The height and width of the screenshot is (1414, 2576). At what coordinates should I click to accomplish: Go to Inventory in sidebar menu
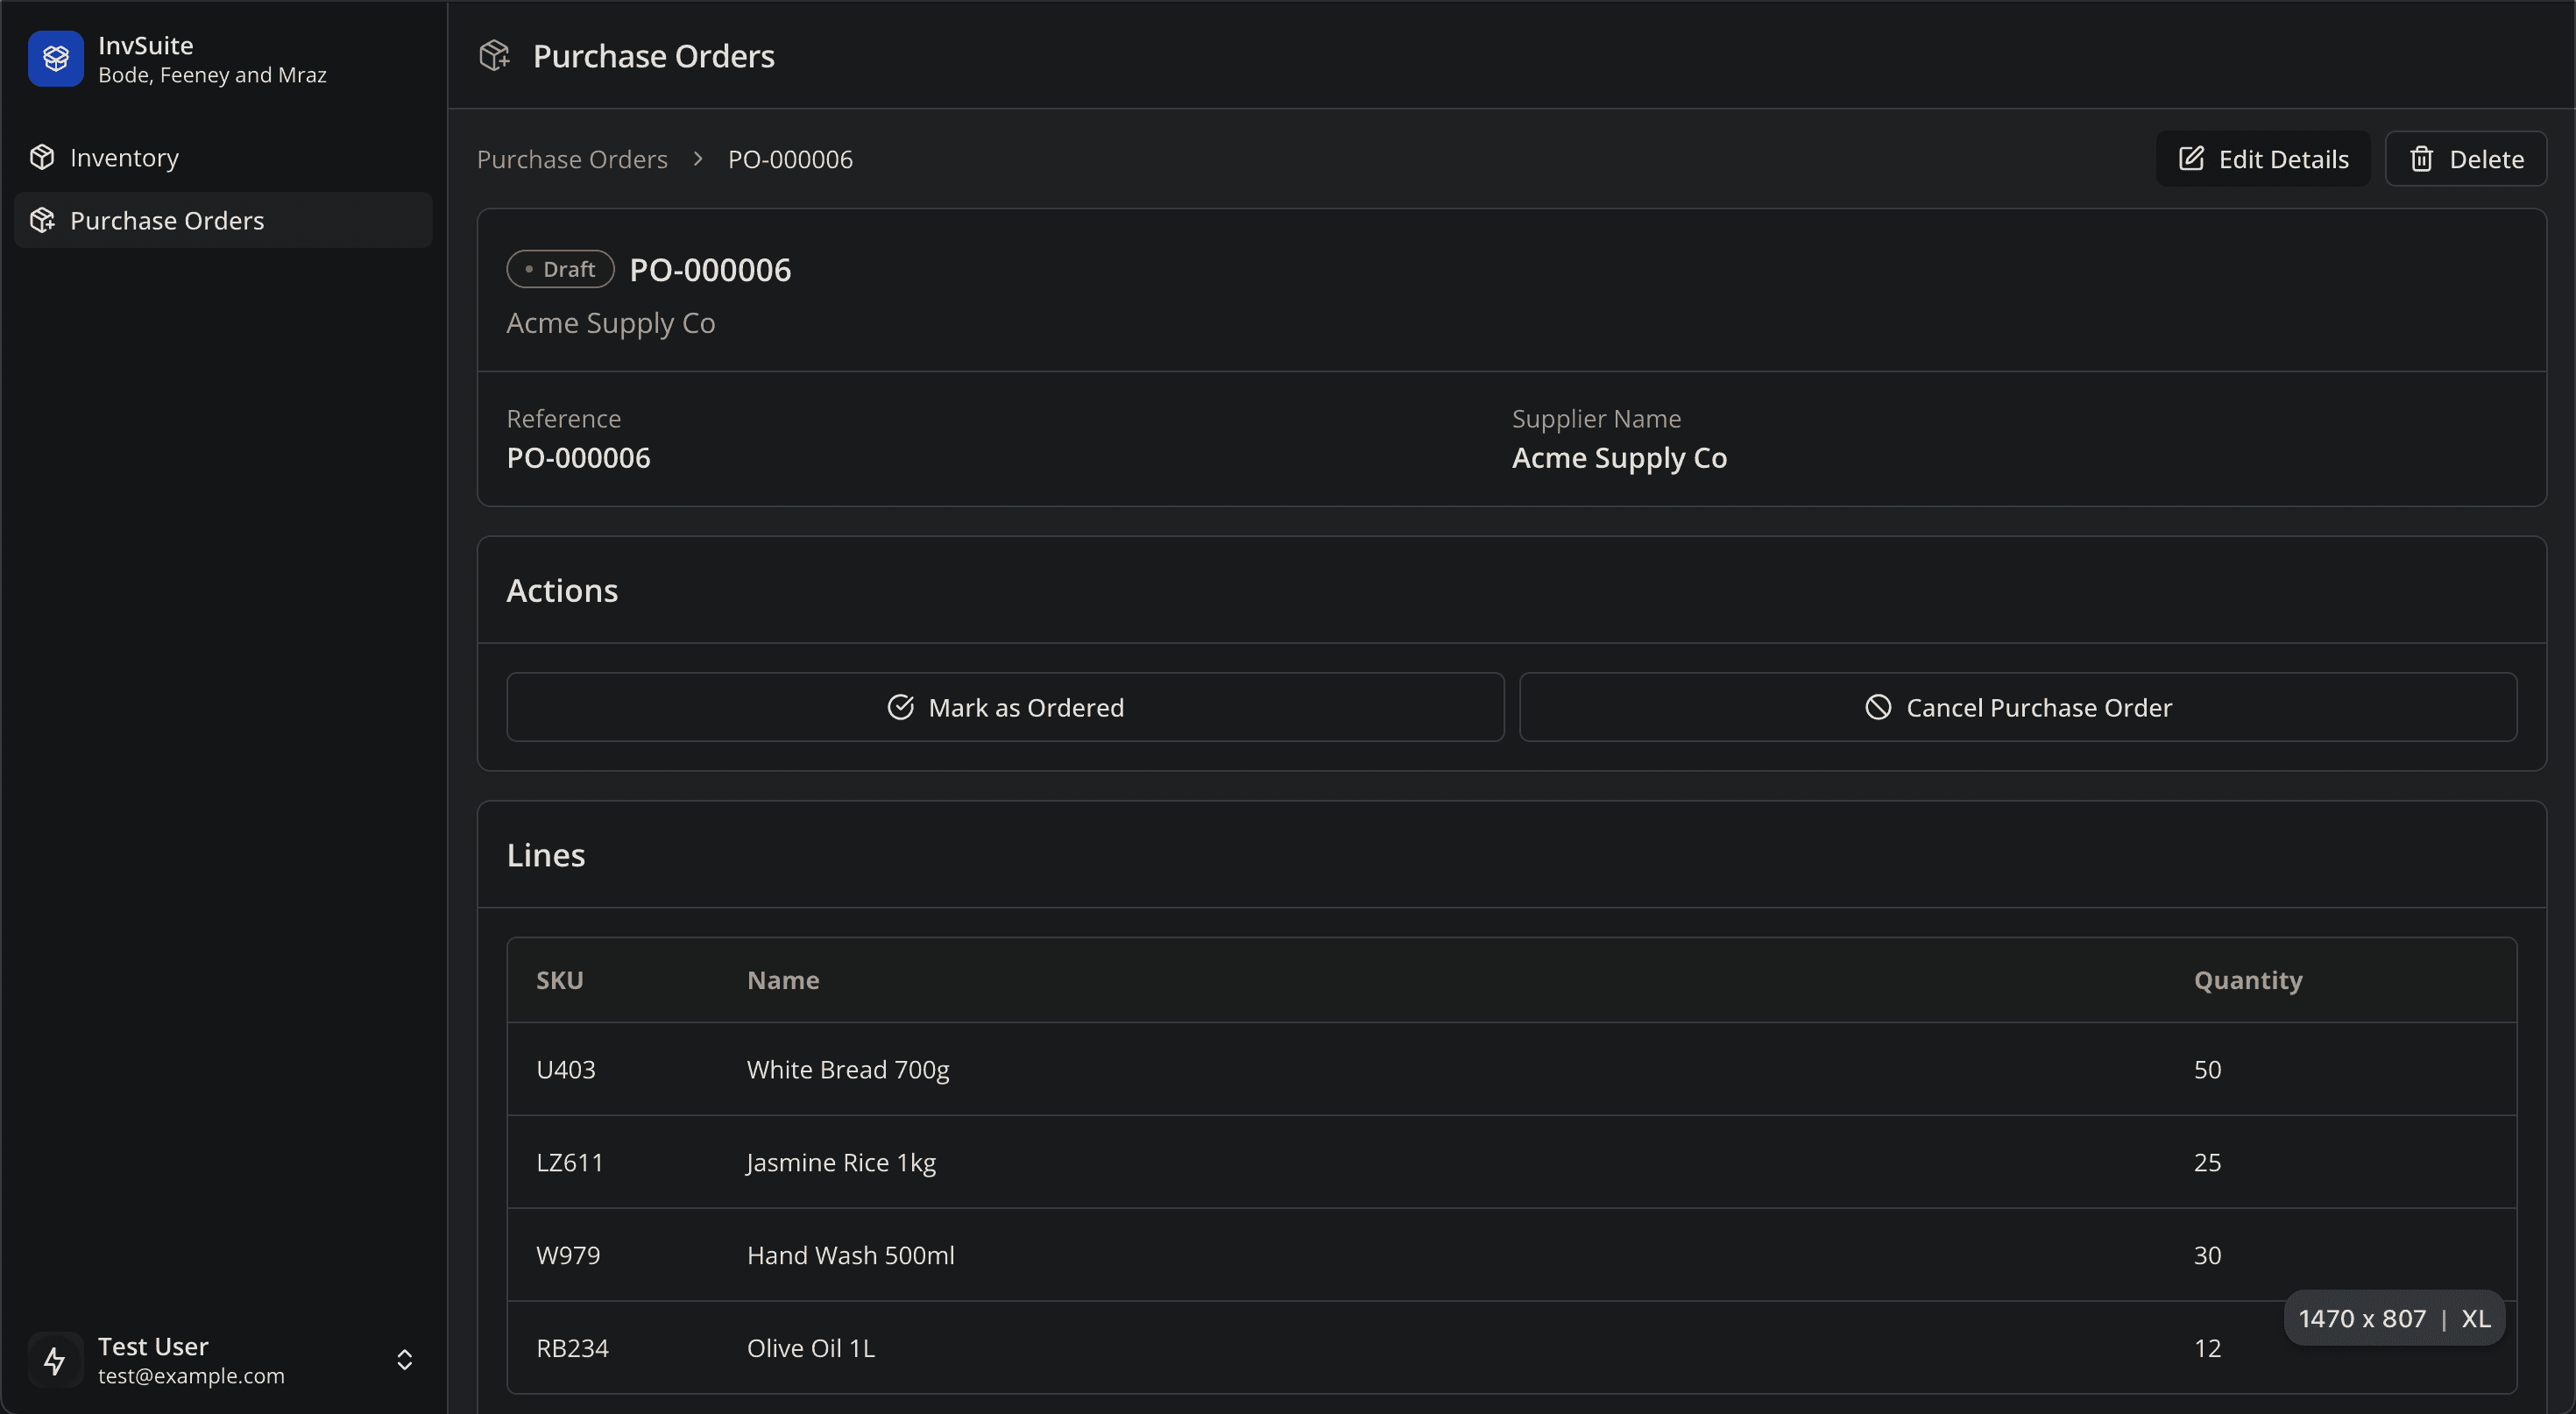pos(124,157)
